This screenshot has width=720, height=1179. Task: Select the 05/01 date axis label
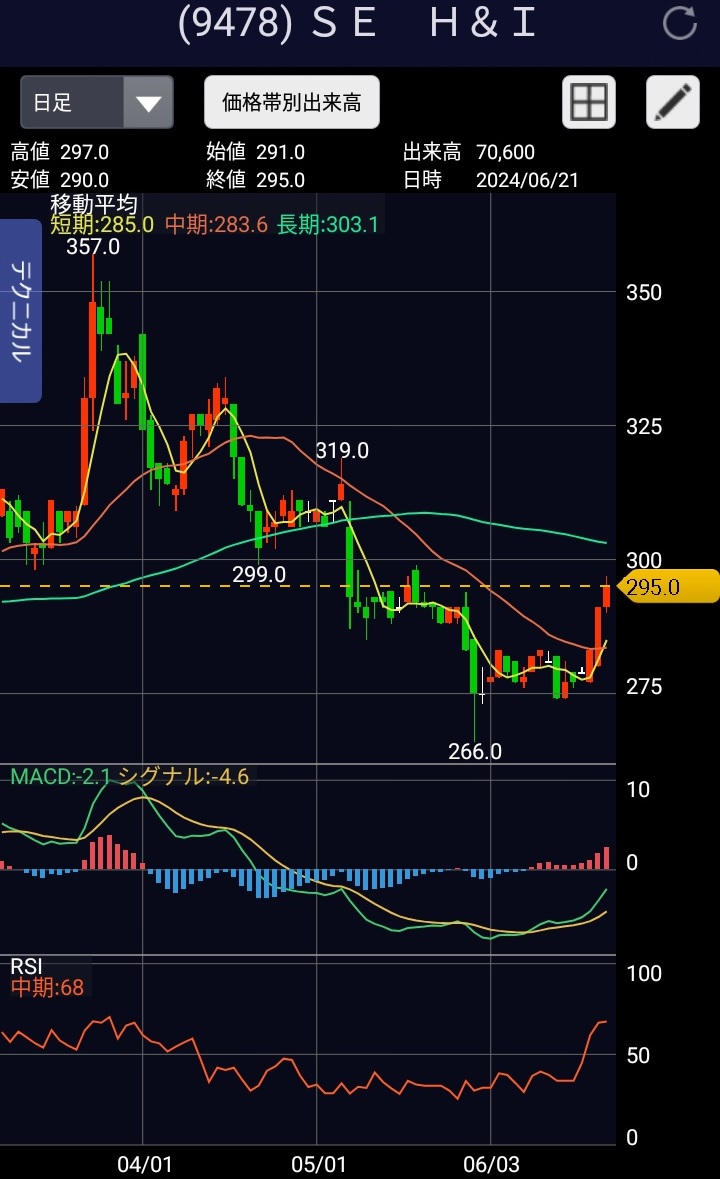click(318, 1164)
